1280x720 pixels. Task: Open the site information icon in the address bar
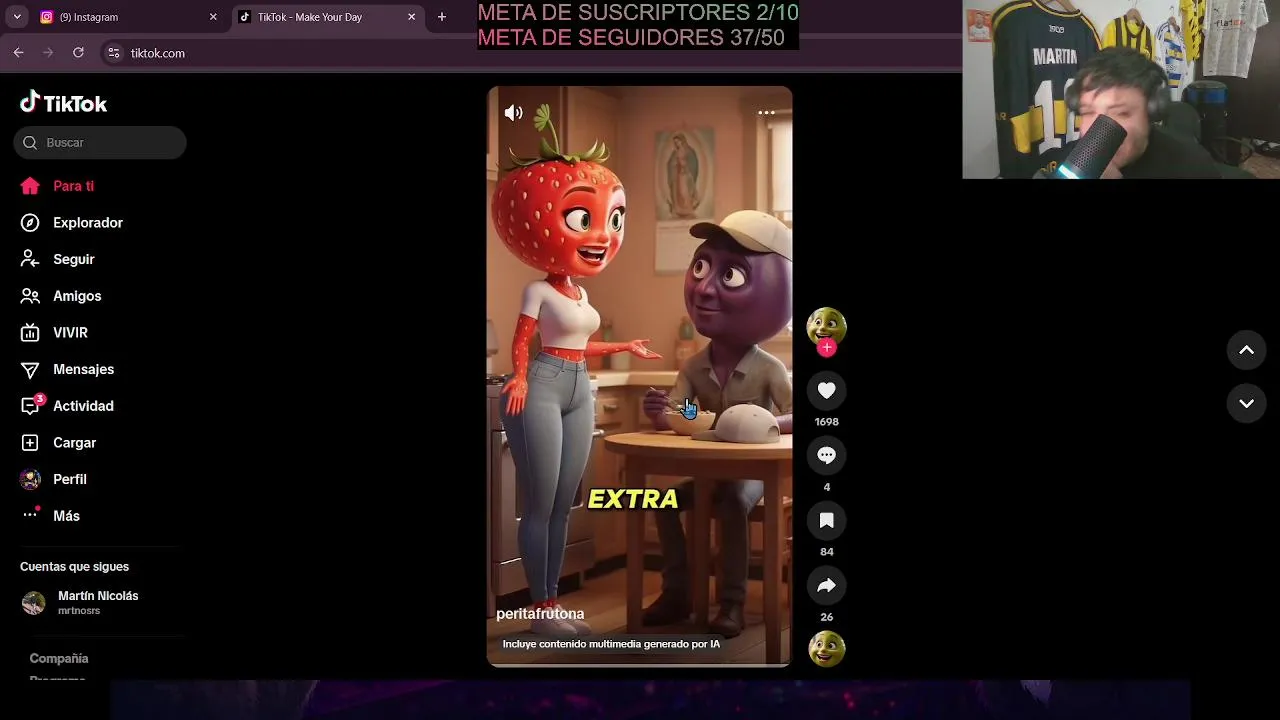(x=114, y=53)
